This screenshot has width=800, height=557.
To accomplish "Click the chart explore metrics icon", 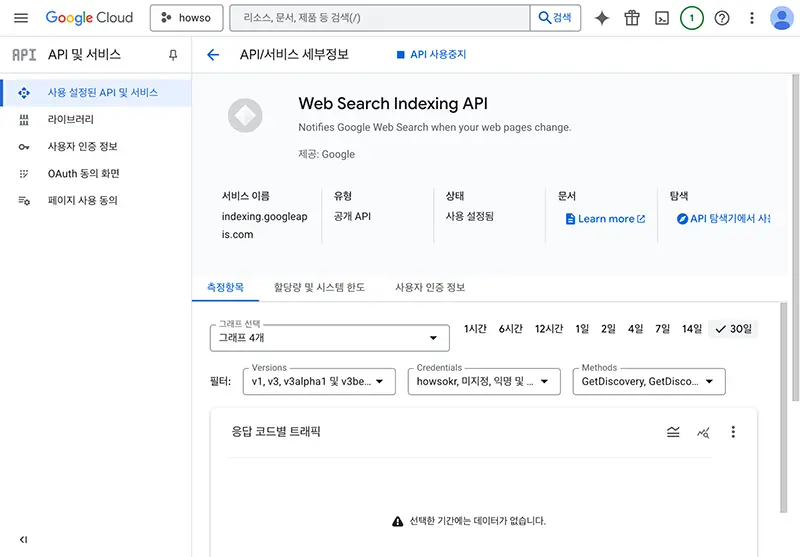I will click(703, 433).
